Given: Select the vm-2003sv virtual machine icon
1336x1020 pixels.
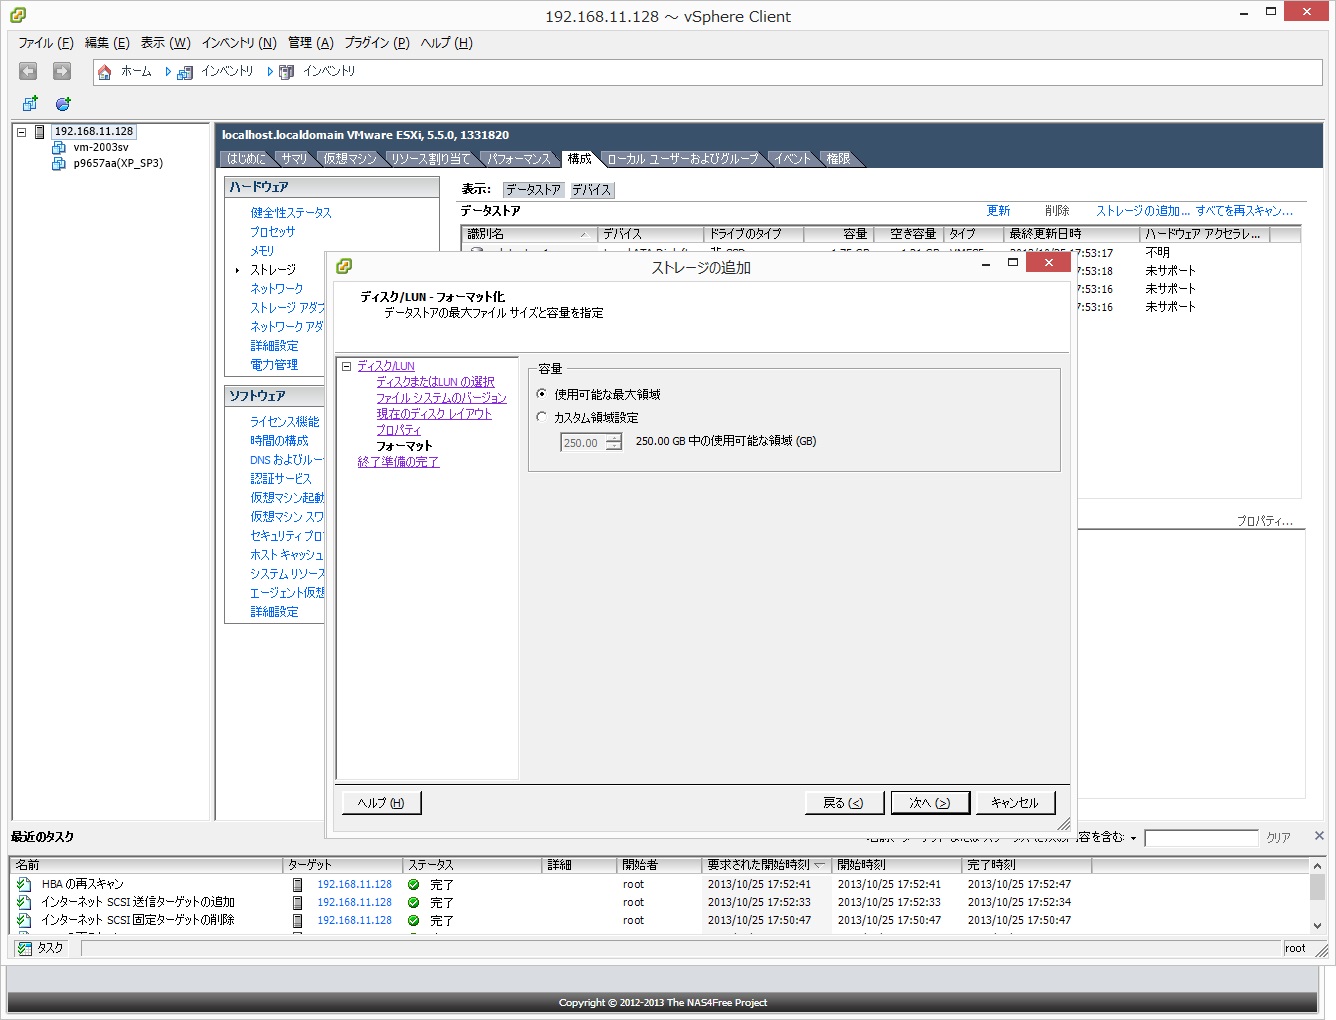Looking at the screenshot, I should pyautogui.click(x=59, y=147).
